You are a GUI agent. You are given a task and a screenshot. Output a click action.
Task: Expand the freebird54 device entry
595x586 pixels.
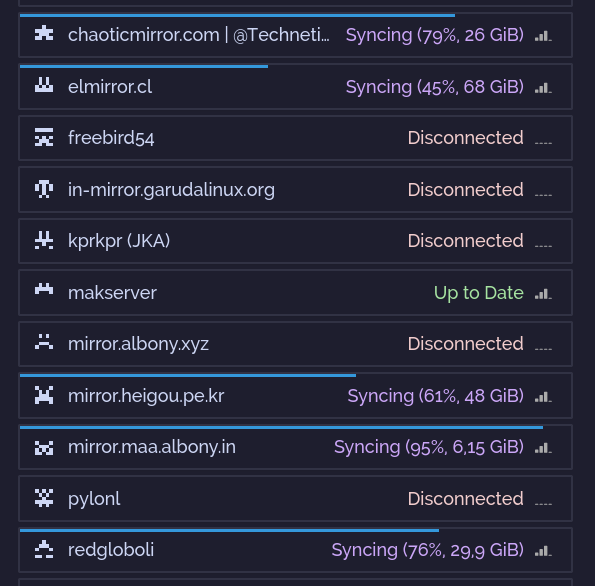(295, 138)
